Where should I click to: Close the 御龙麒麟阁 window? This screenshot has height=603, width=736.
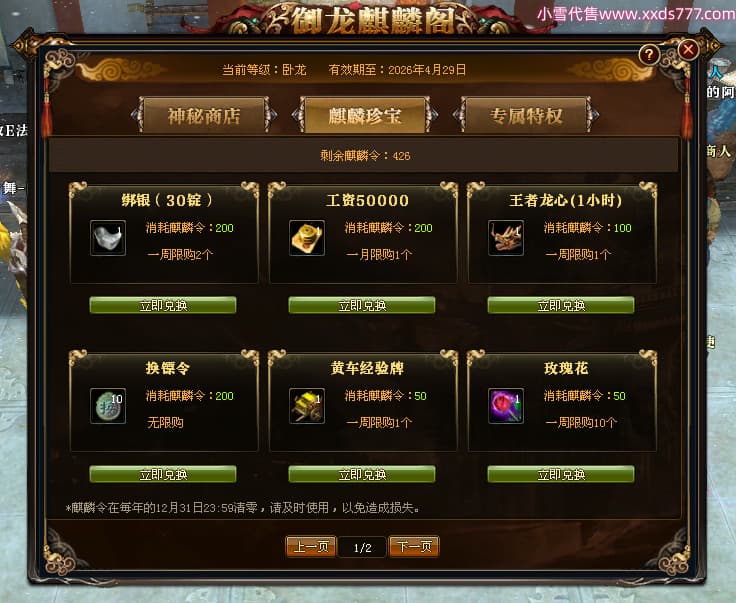688,49
